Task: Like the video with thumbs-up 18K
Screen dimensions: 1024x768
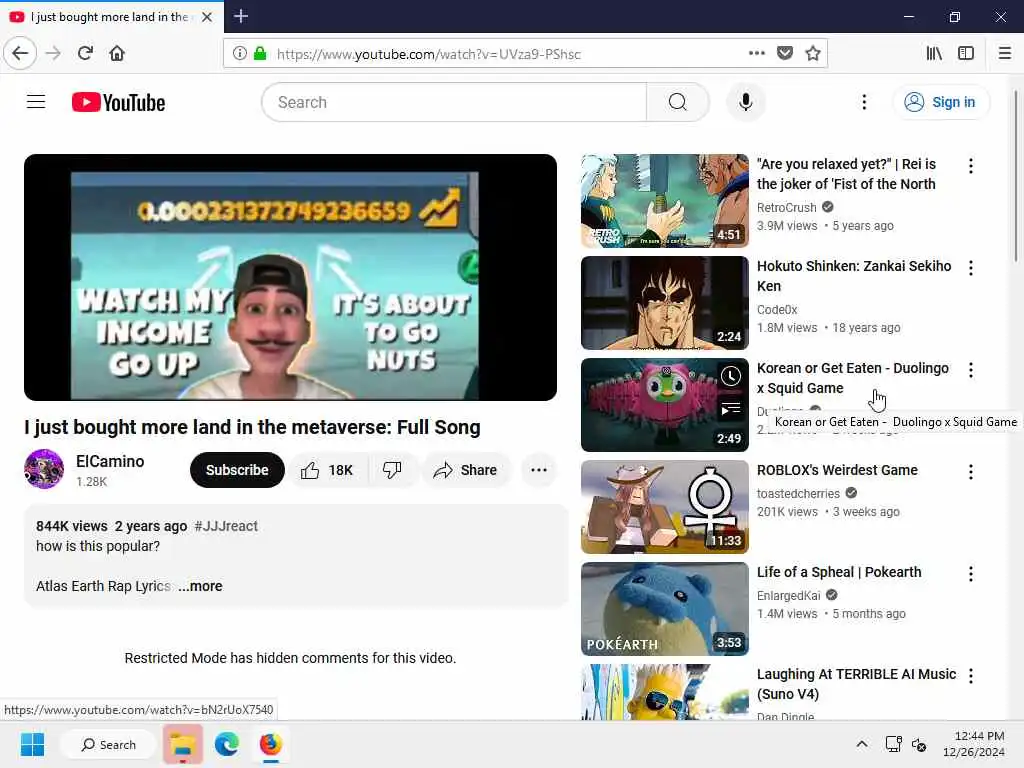Action: pos(328,470)
